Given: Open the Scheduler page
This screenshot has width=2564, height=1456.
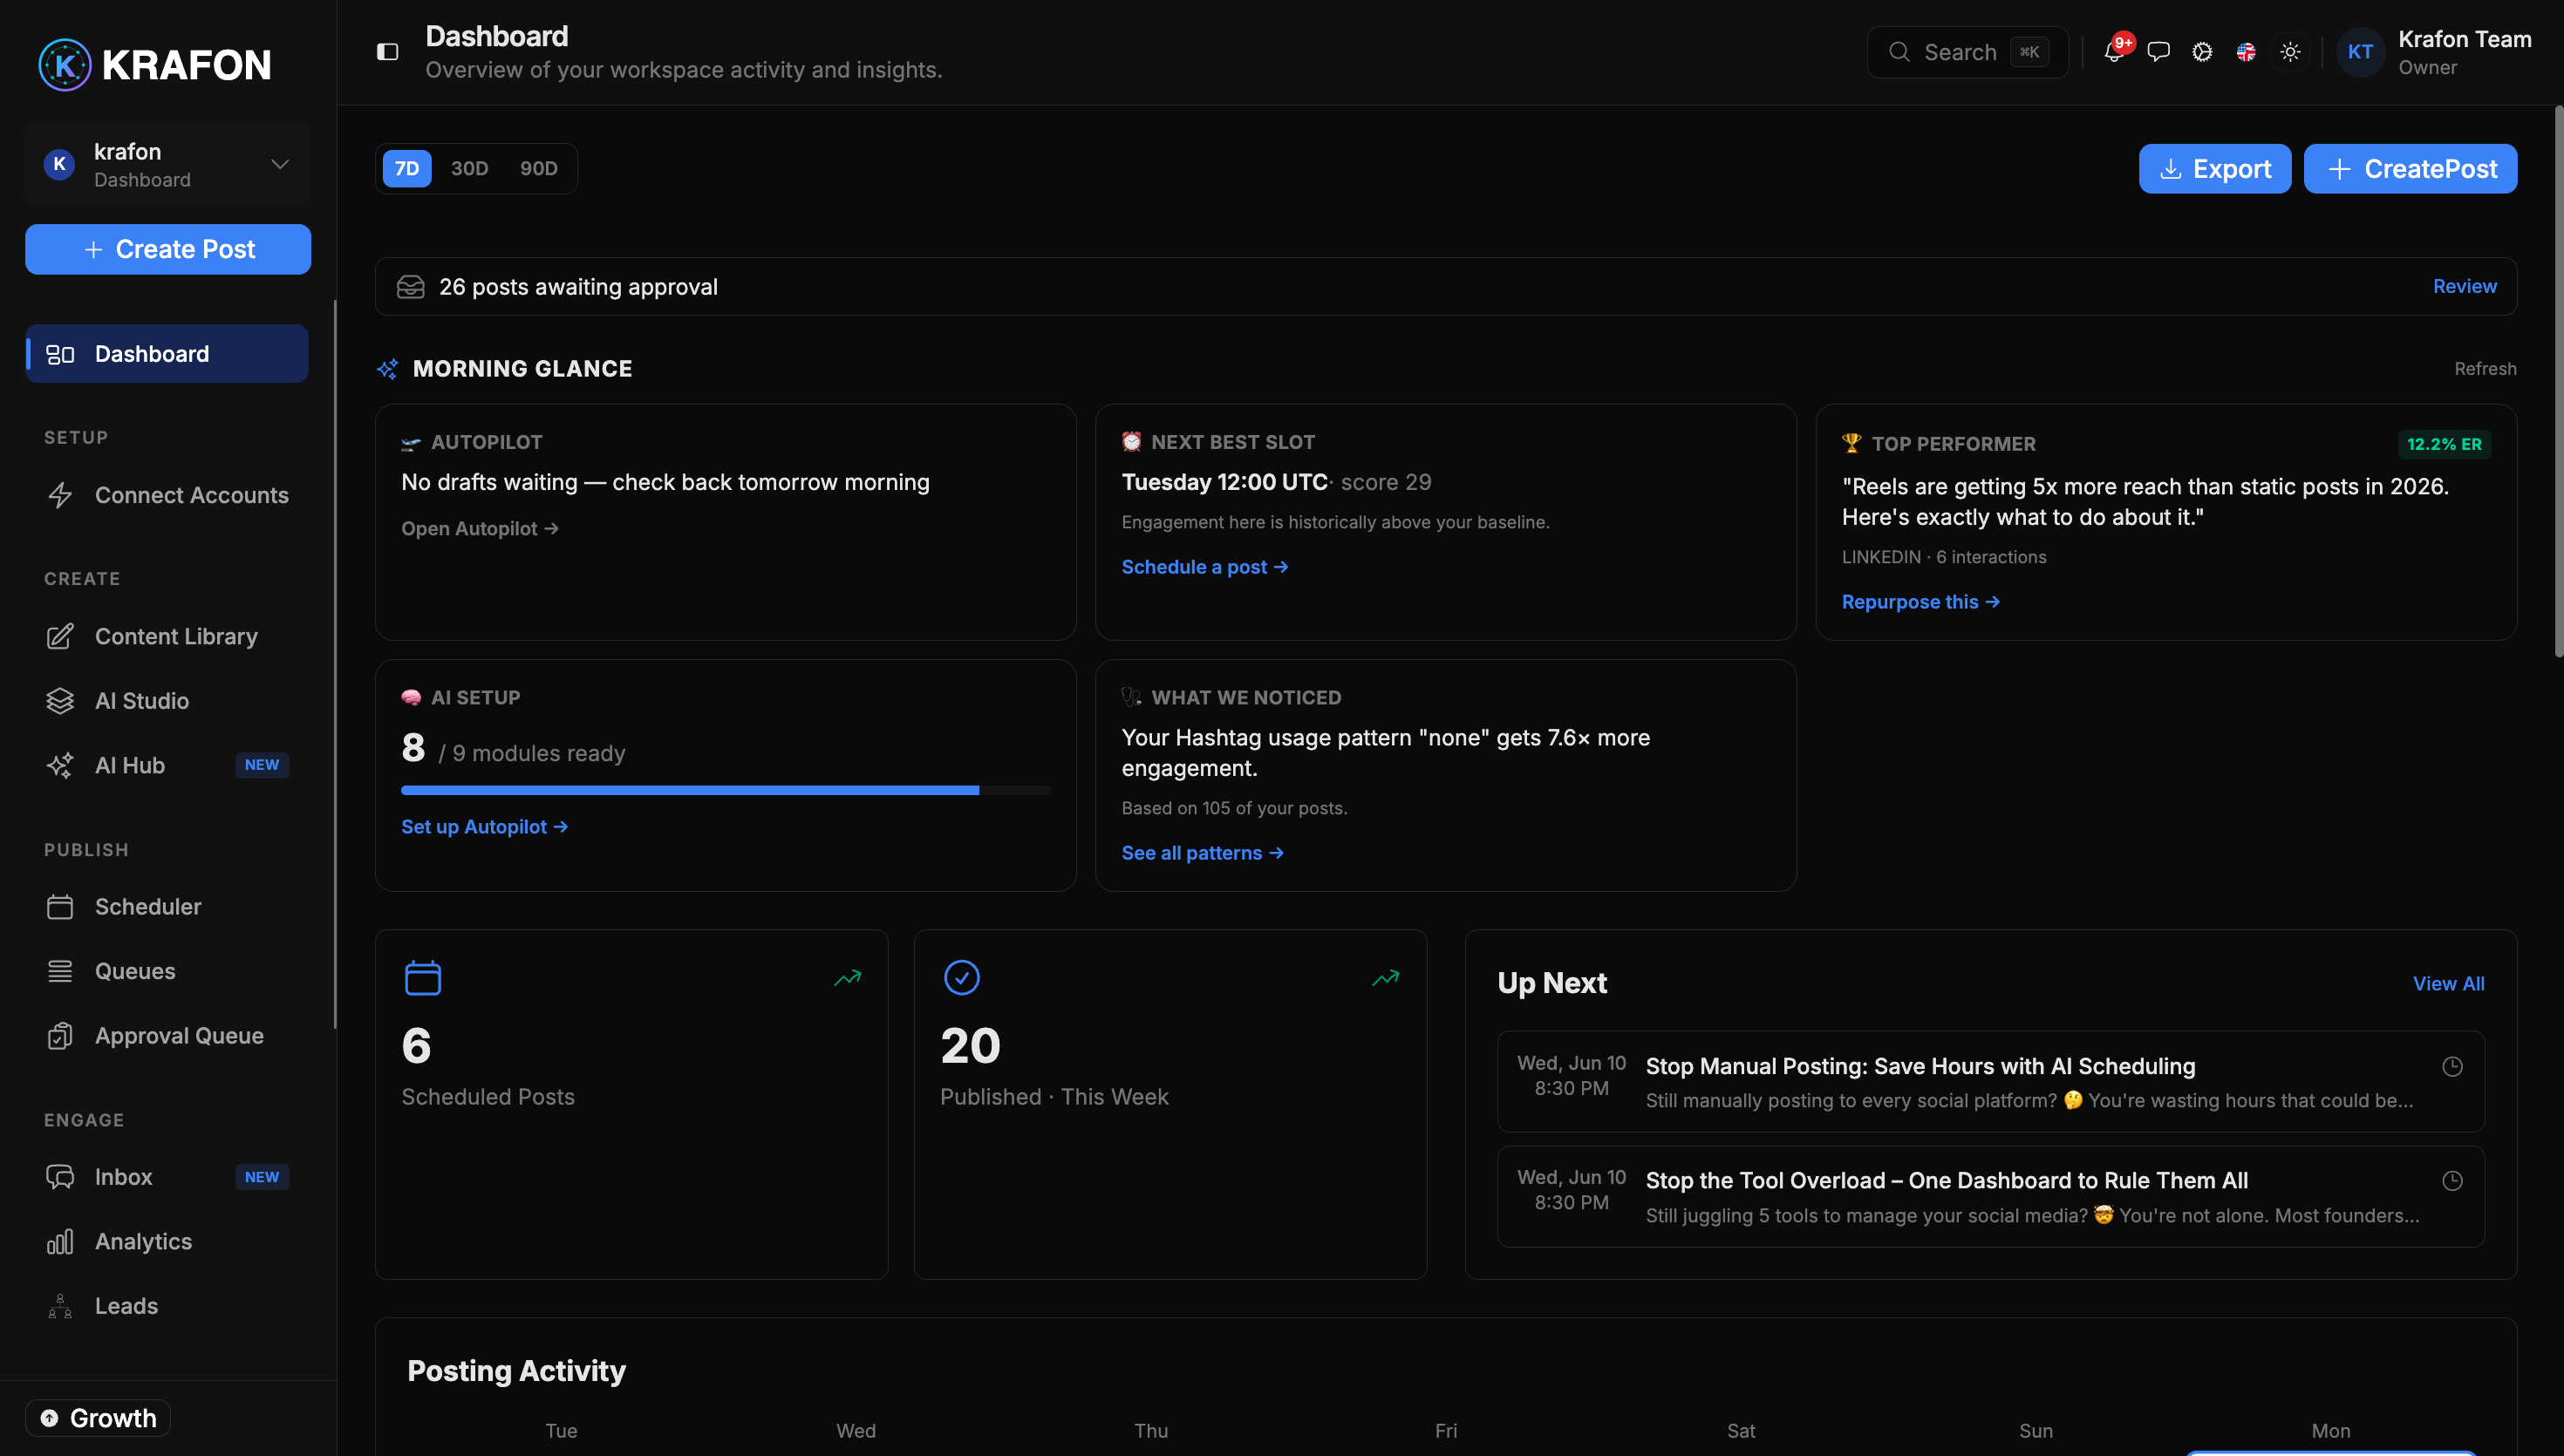Looking at the screenshot, I should click(x=167, y=907).
